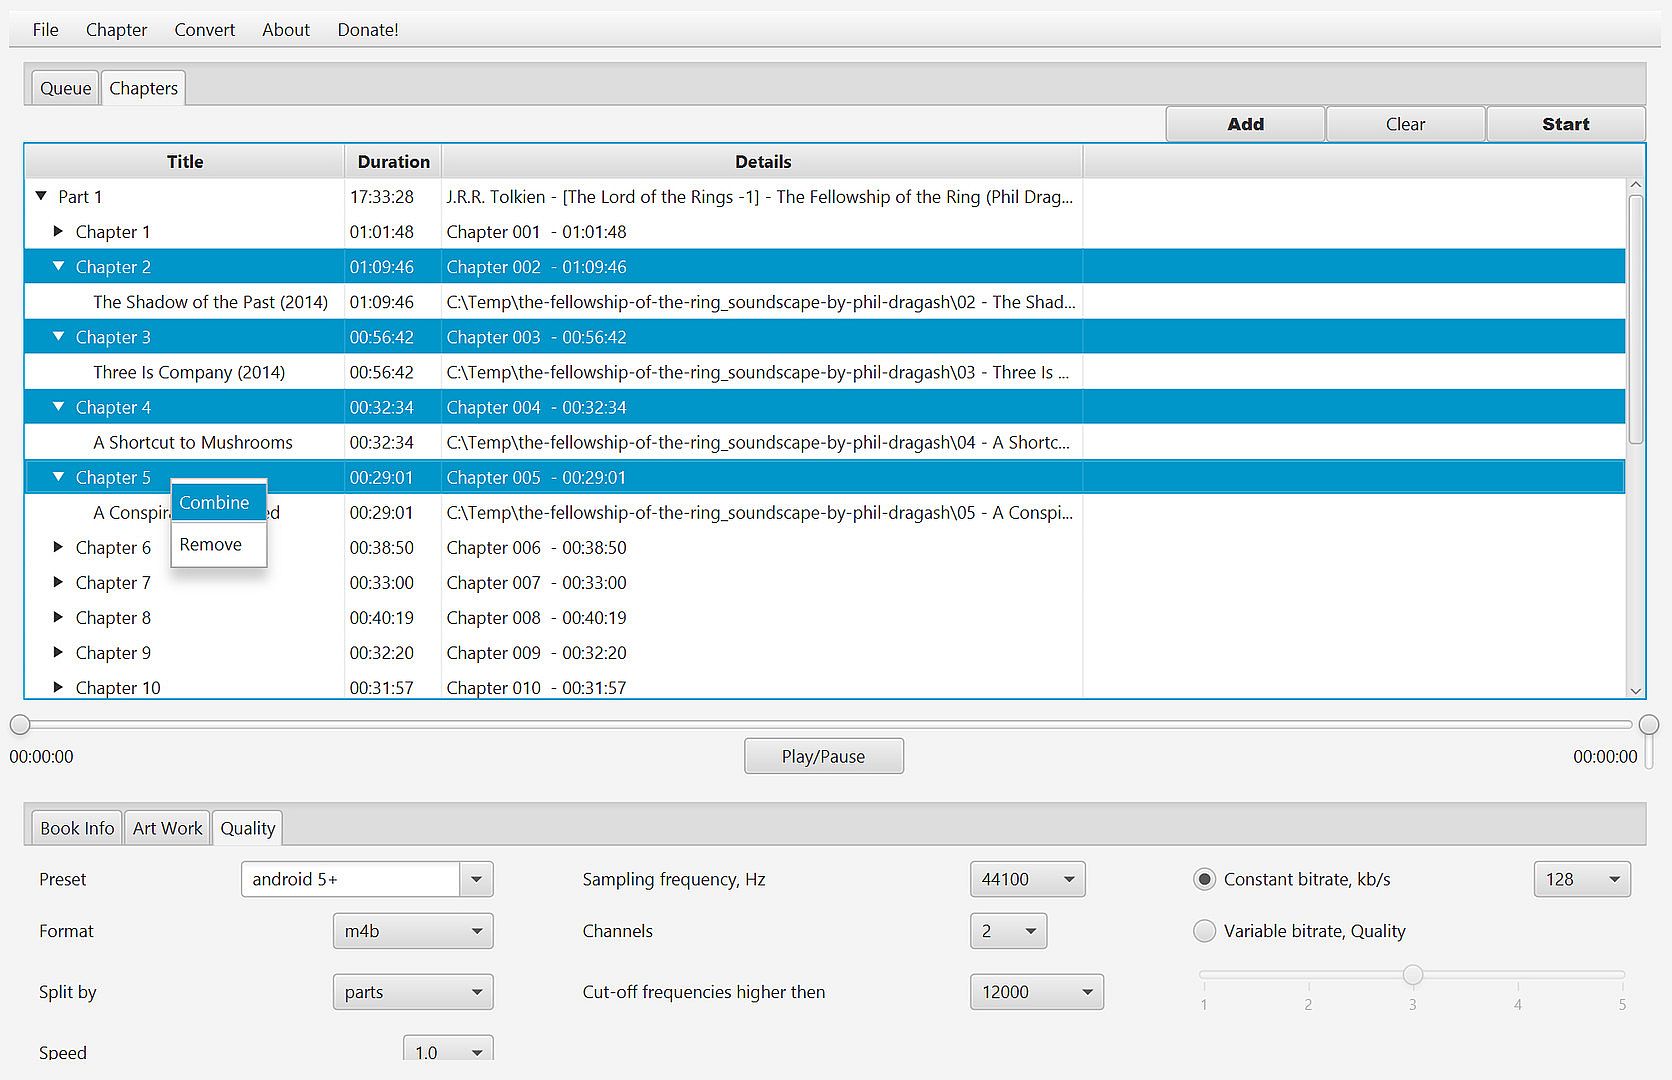Open the Convert menu
1672x1080 pixels.
point(204,30)
